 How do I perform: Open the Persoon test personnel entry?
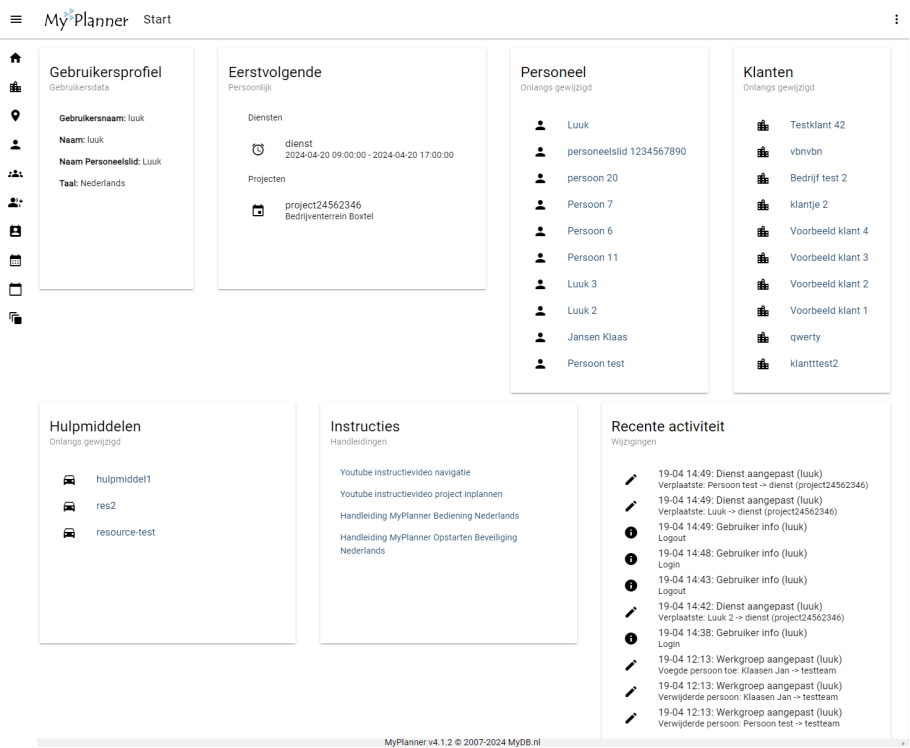[595, 363]
